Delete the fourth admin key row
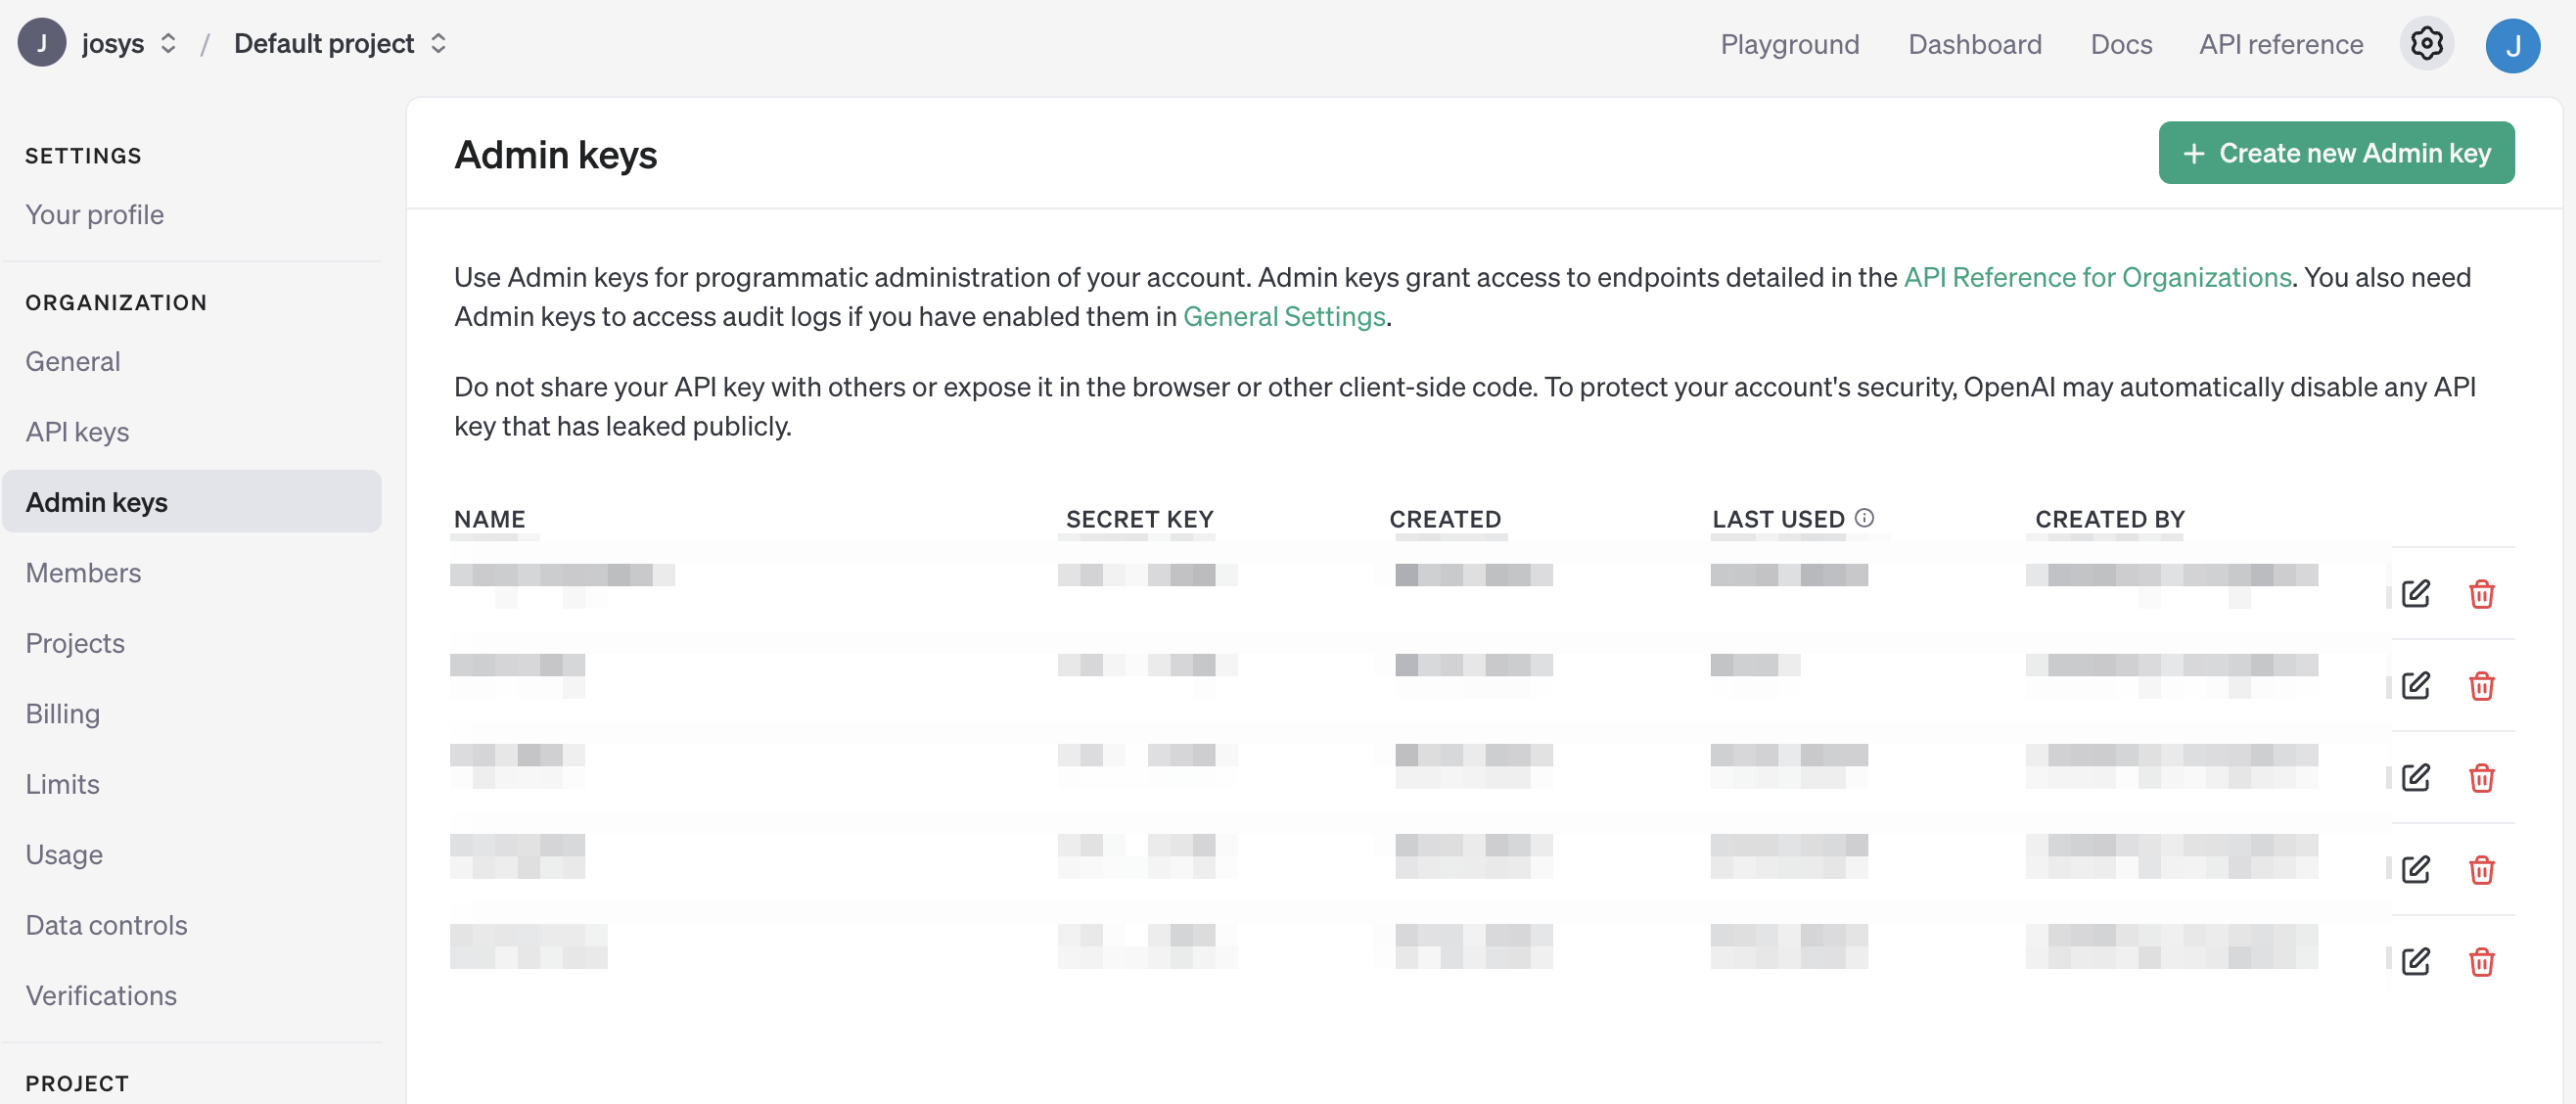The height and width of the screenshot is (1104, 2576). (x=2481, y=870)
